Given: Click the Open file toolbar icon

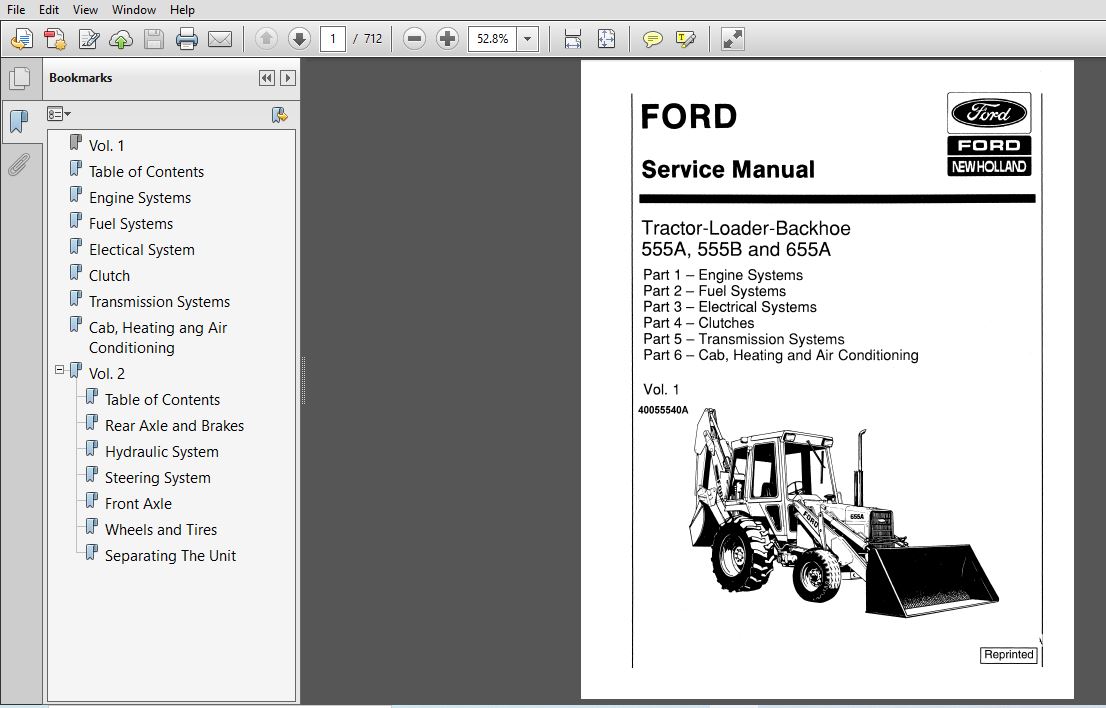Looking at the screenshot, I should [22, 39].
